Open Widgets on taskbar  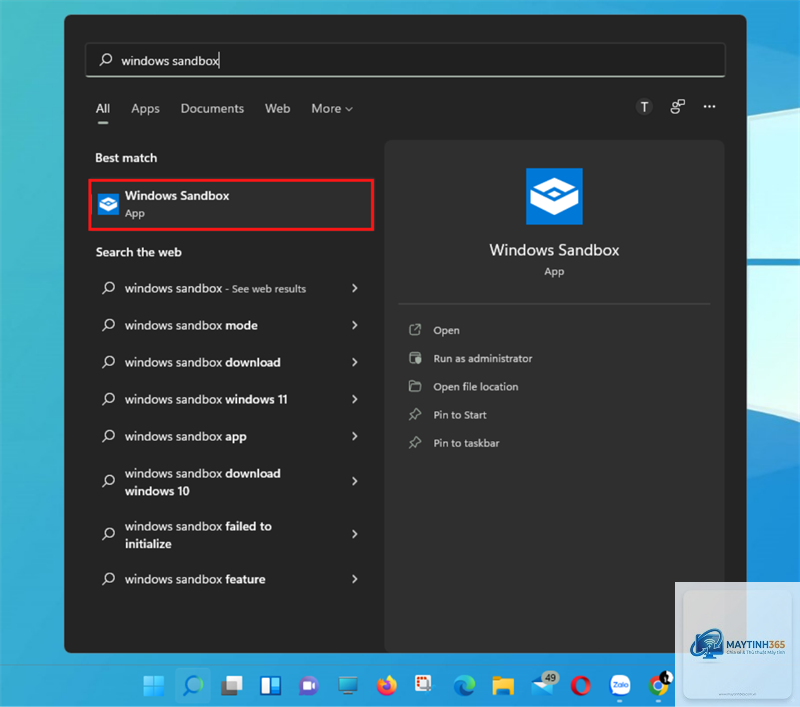point(270,686)
